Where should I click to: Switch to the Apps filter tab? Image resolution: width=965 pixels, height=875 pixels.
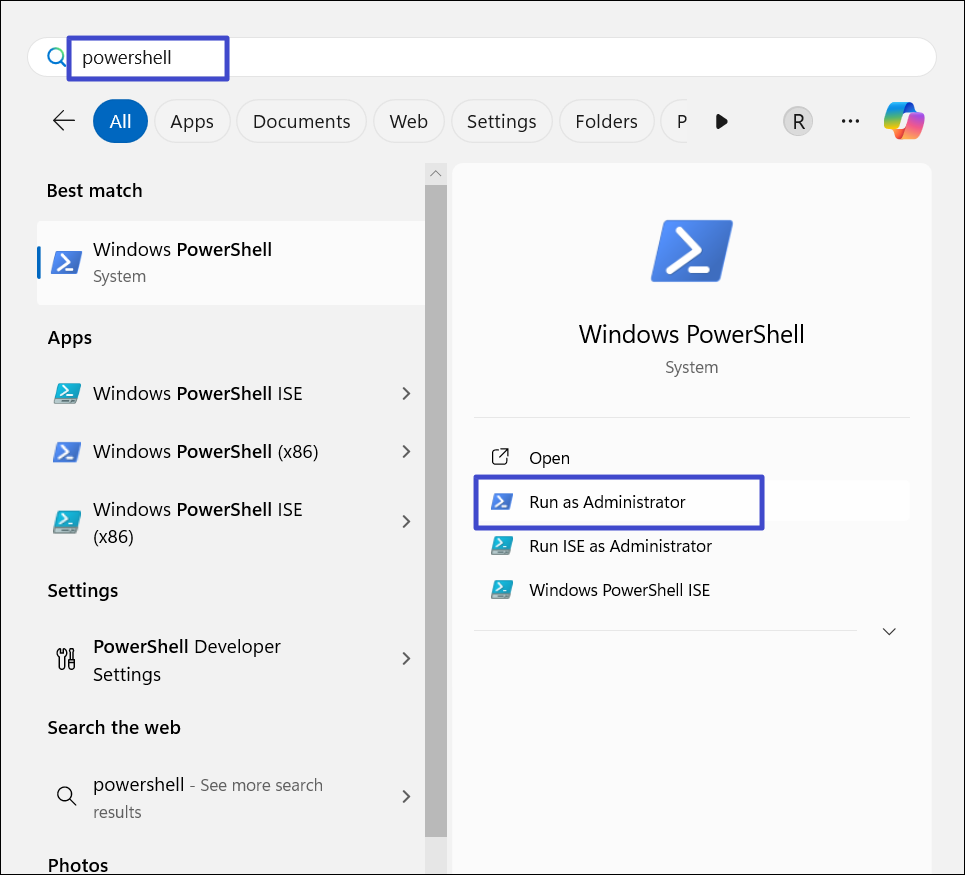192,121
